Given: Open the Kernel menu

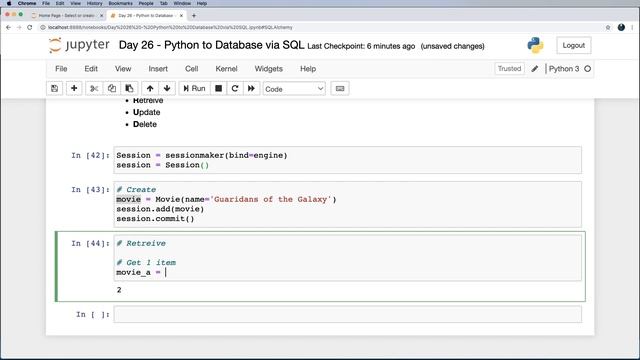Looking at the screenshot, I should coord(226,69).
